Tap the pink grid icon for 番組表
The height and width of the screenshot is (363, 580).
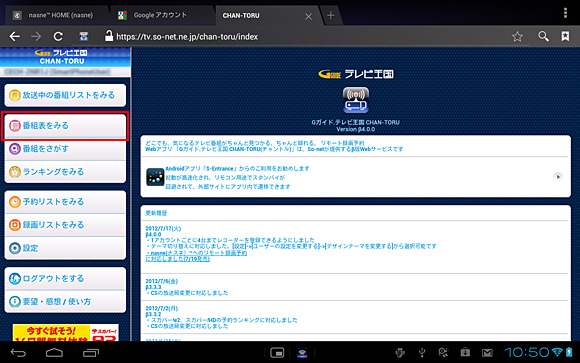(x=14, y=126)
